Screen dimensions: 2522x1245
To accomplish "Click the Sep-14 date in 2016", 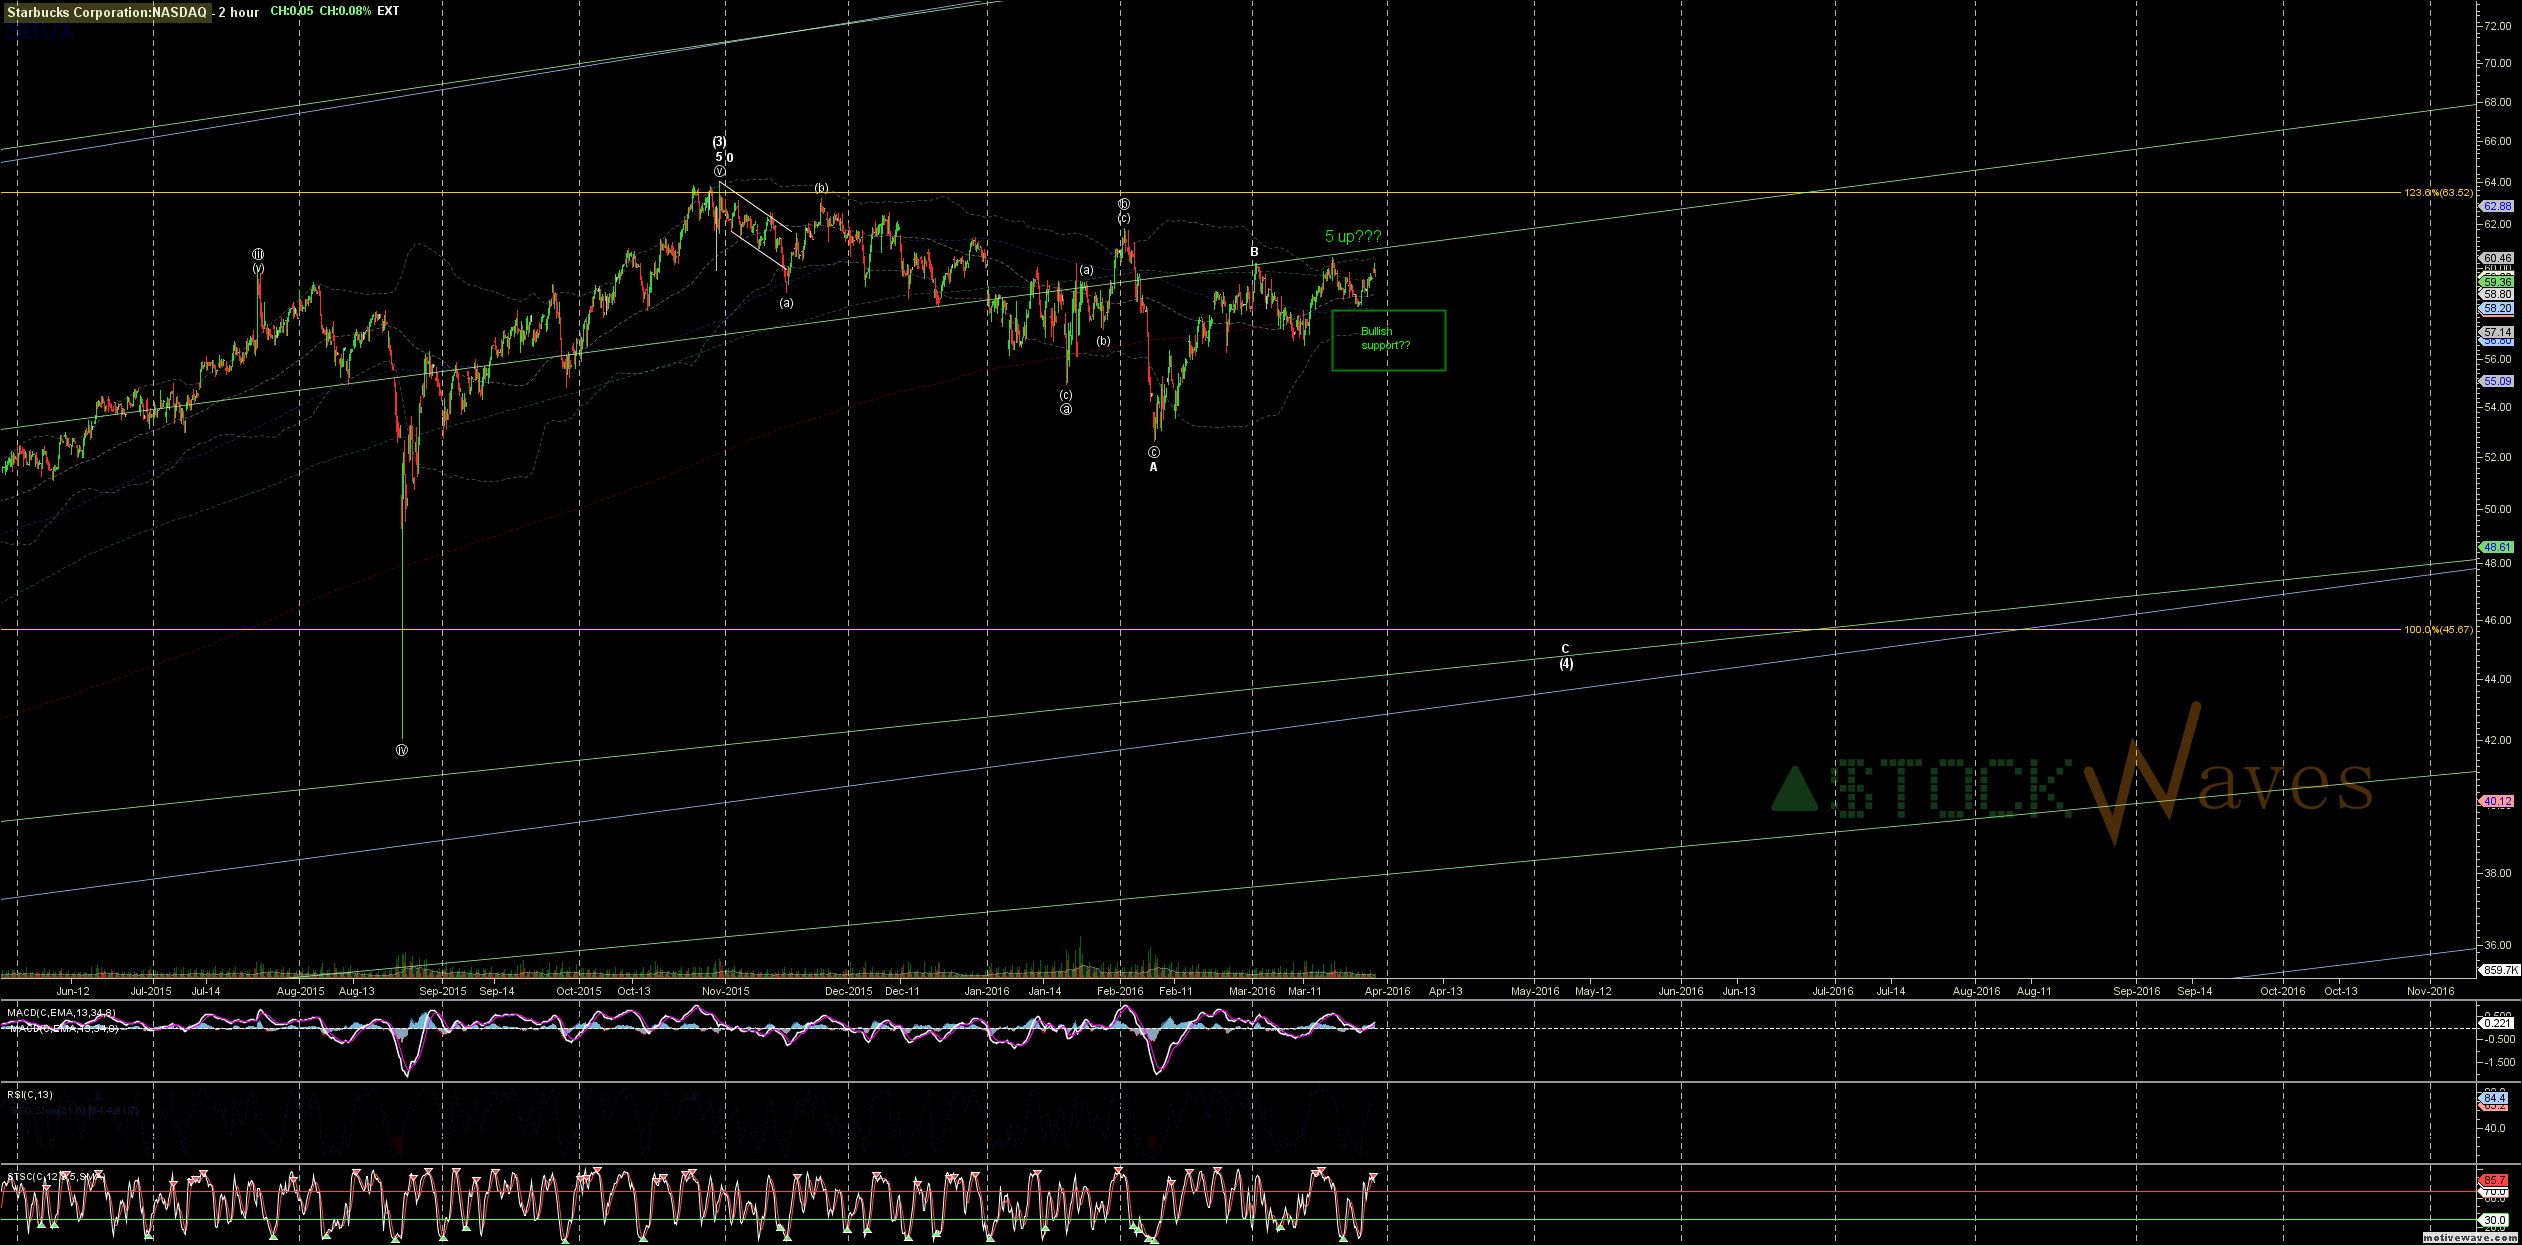I will pos(2195,991).
